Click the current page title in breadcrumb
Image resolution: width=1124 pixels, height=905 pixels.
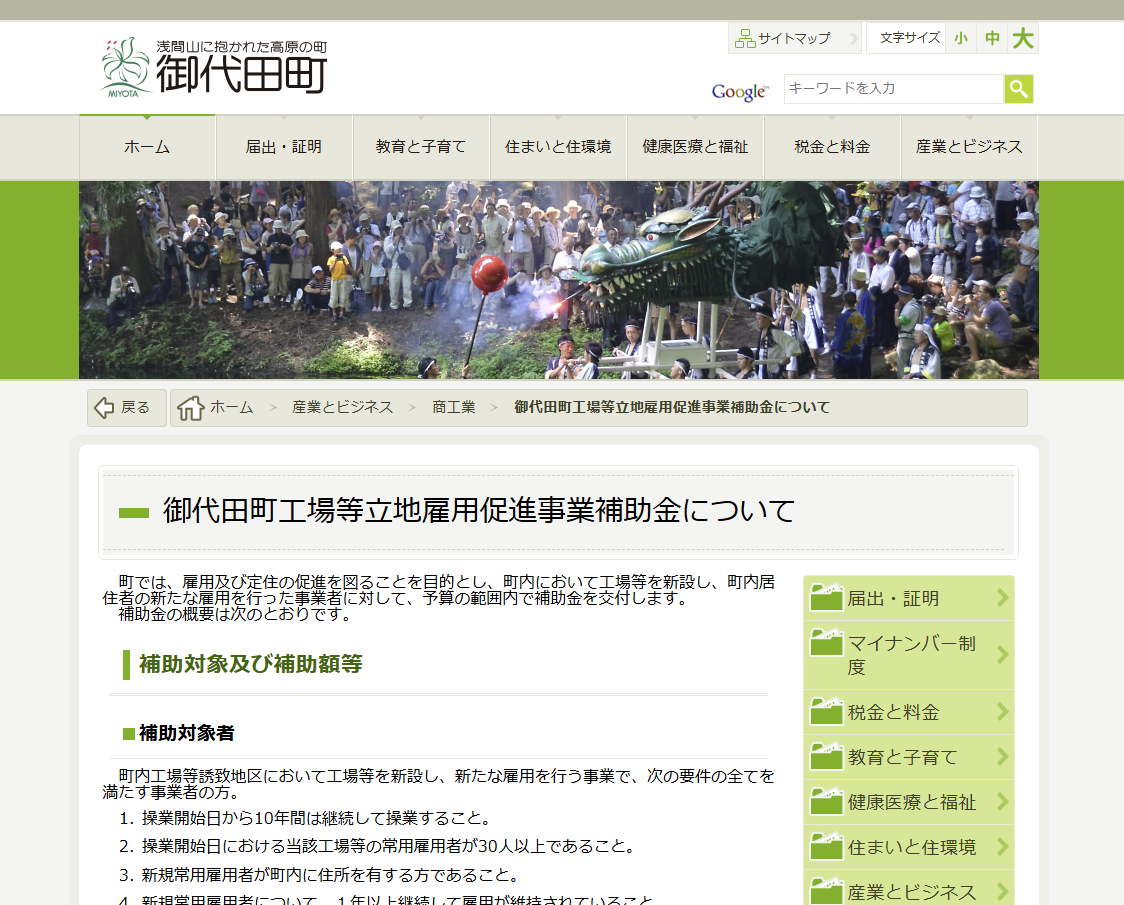672,407
